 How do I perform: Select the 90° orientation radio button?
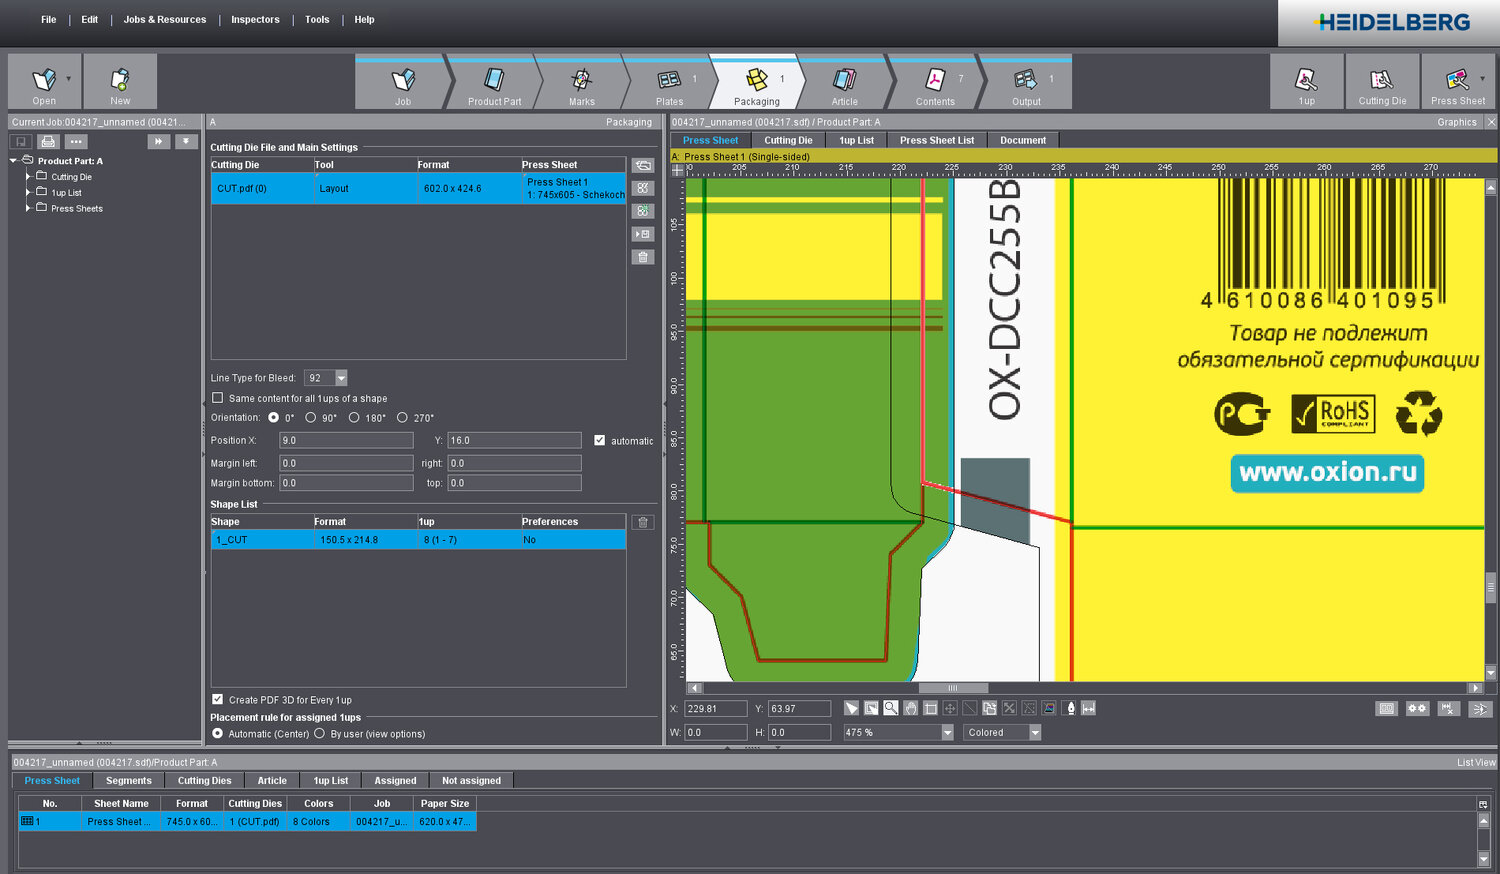coord(311,418)
